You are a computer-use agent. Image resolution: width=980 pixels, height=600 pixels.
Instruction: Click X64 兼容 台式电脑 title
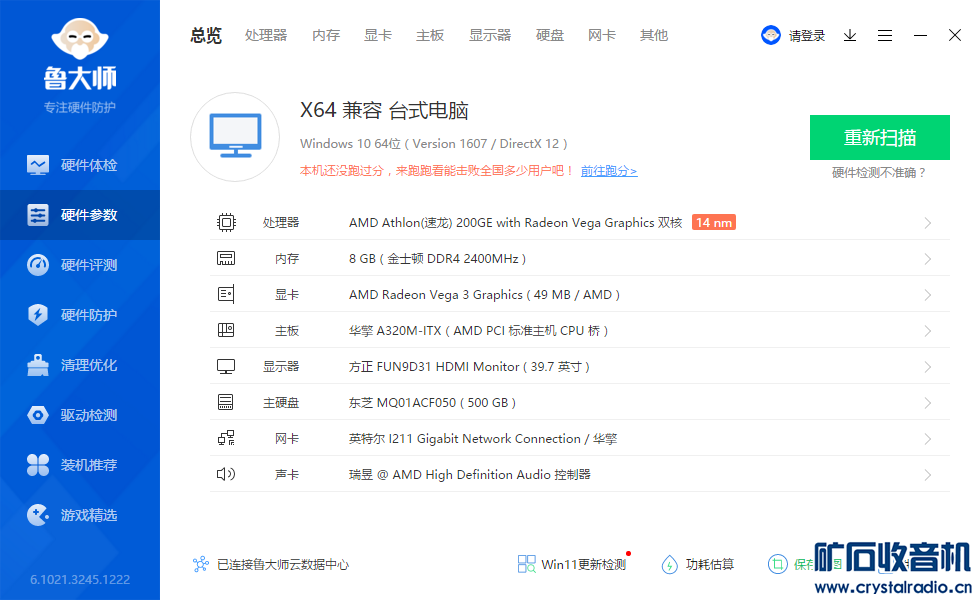point(384,110)
